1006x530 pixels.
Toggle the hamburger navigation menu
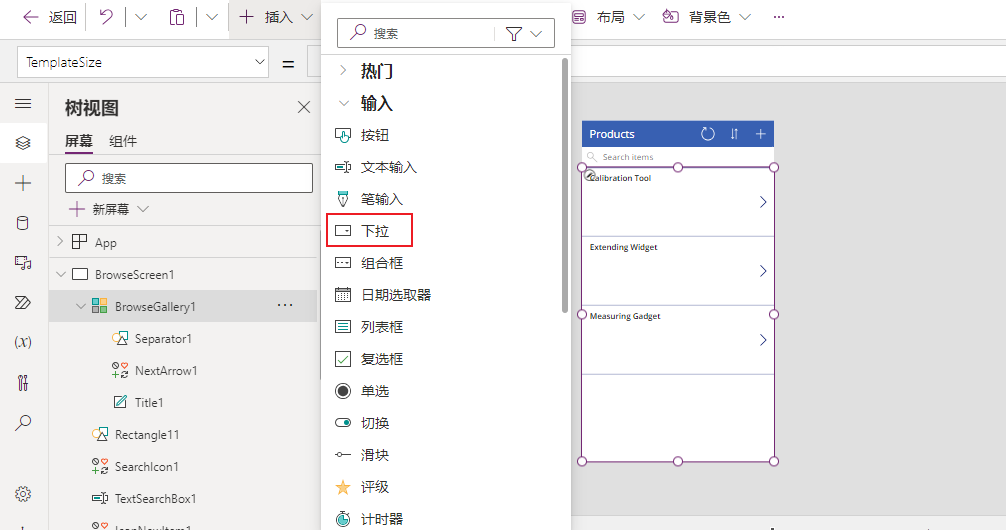[23, 103]
